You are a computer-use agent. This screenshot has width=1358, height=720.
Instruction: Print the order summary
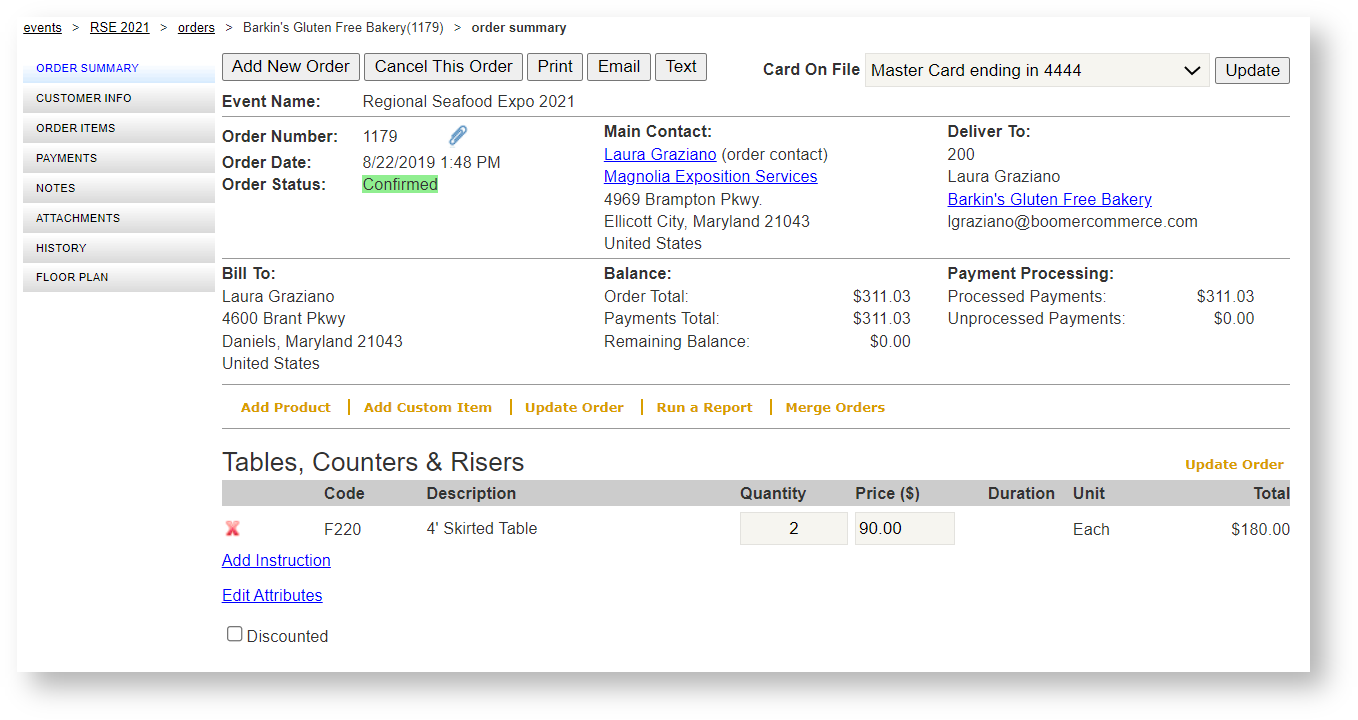point(554,66)
